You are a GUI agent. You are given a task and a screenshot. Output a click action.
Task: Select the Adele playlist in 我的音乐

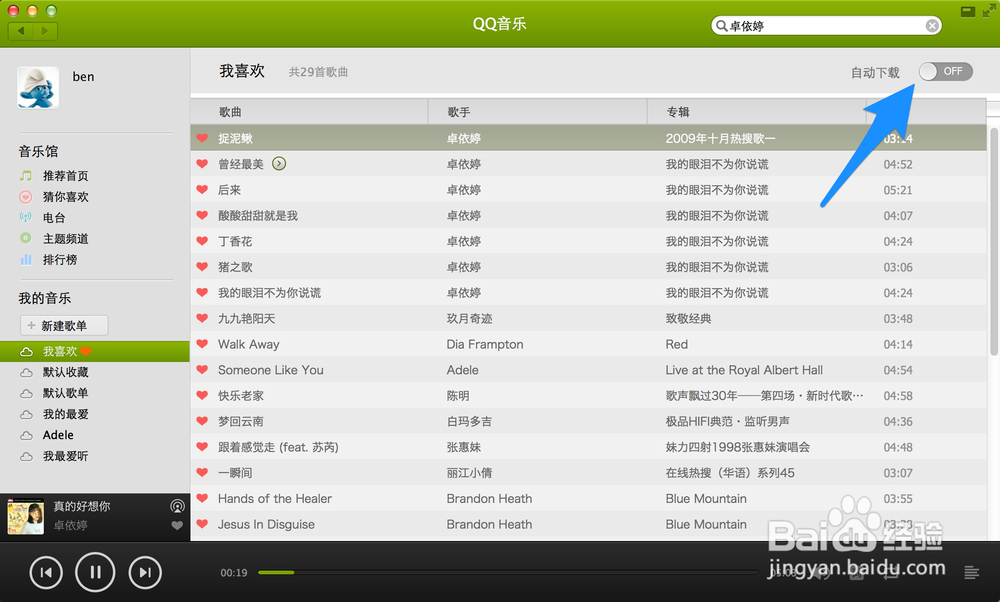coord(60,434)
